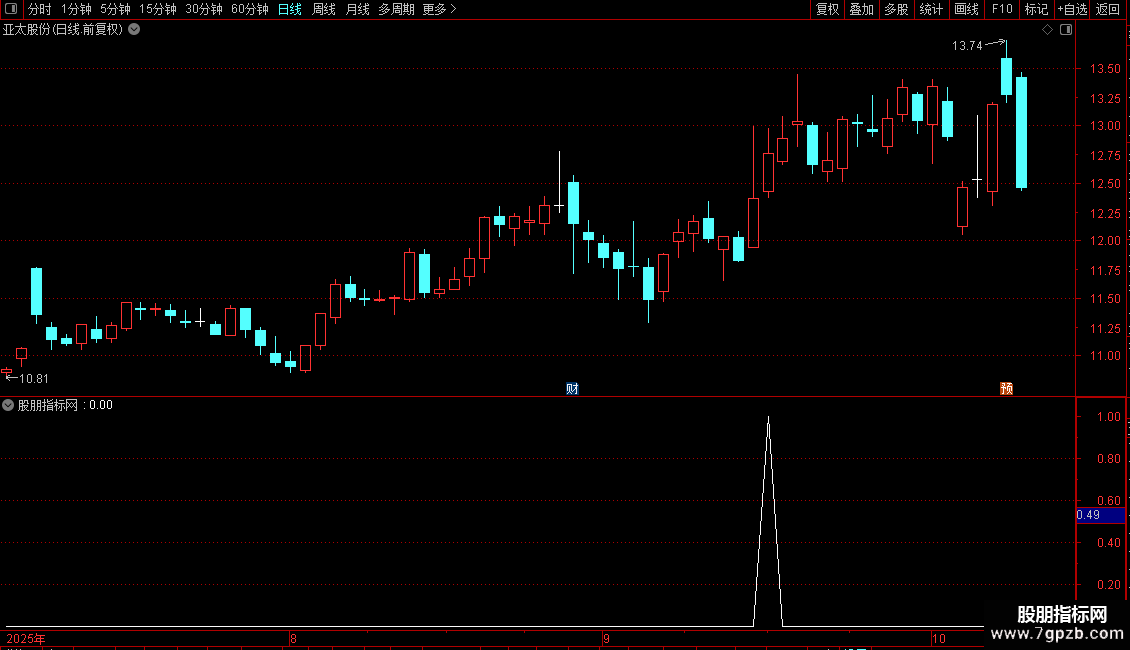Select the 日线 daily chart tab
Image resolution: width=1130 pixels, height=650 pixels.
coord(290,9)
